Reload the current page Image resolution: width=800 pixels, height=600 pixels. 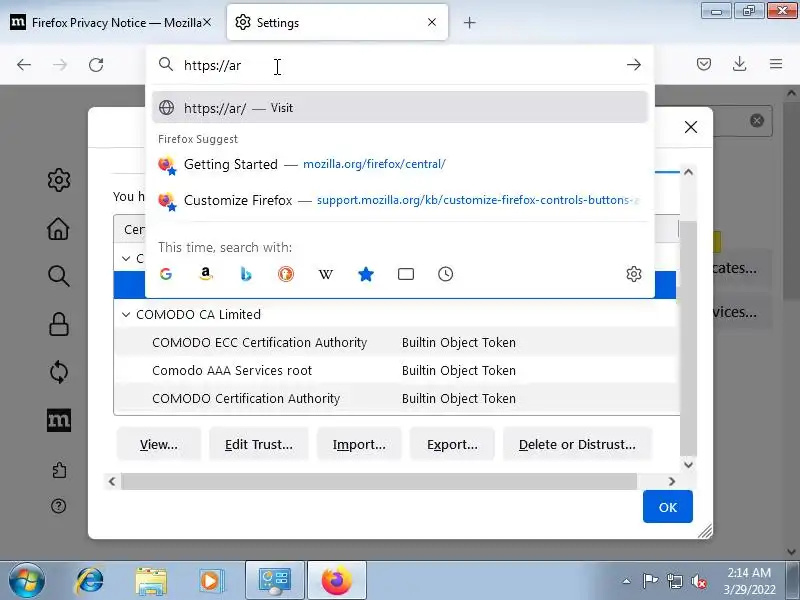96,65
